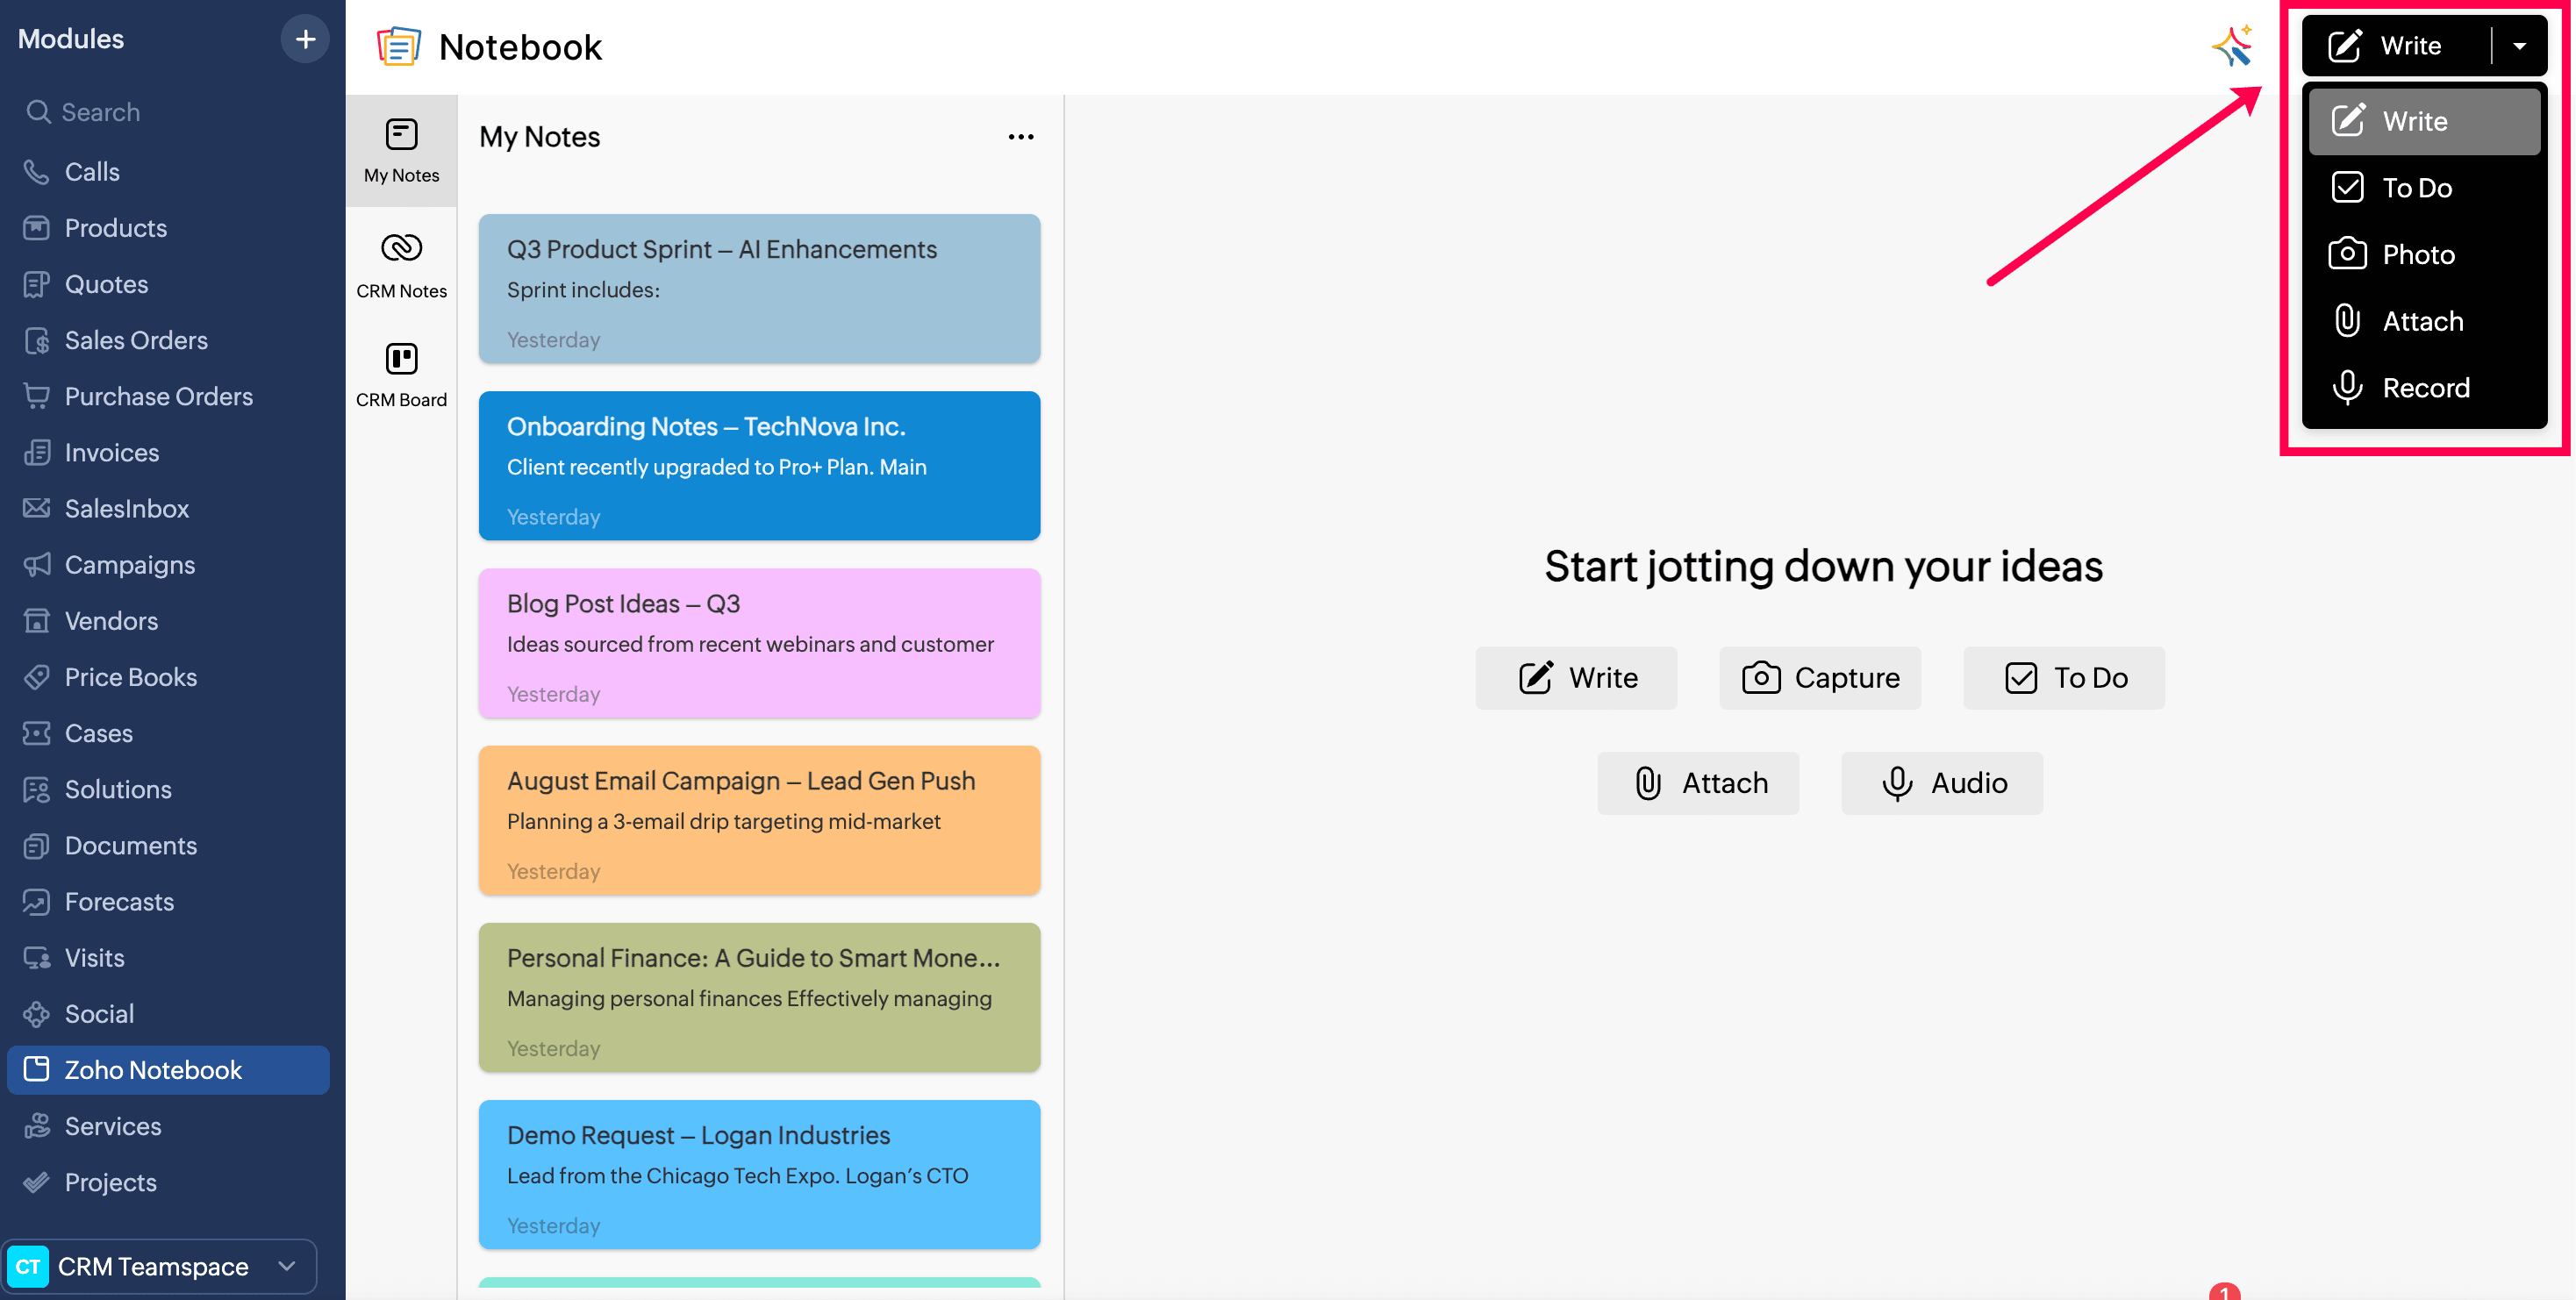Screen dimensions: 2576x1300
Task: Open the My Notes panel icon
Action: pos(401,150)
